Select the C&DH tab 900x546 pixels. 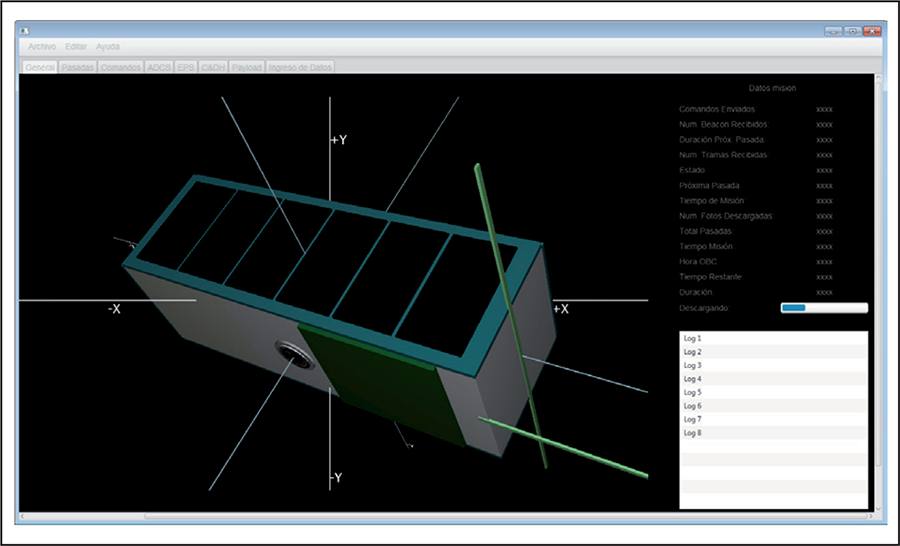(213, 67)
